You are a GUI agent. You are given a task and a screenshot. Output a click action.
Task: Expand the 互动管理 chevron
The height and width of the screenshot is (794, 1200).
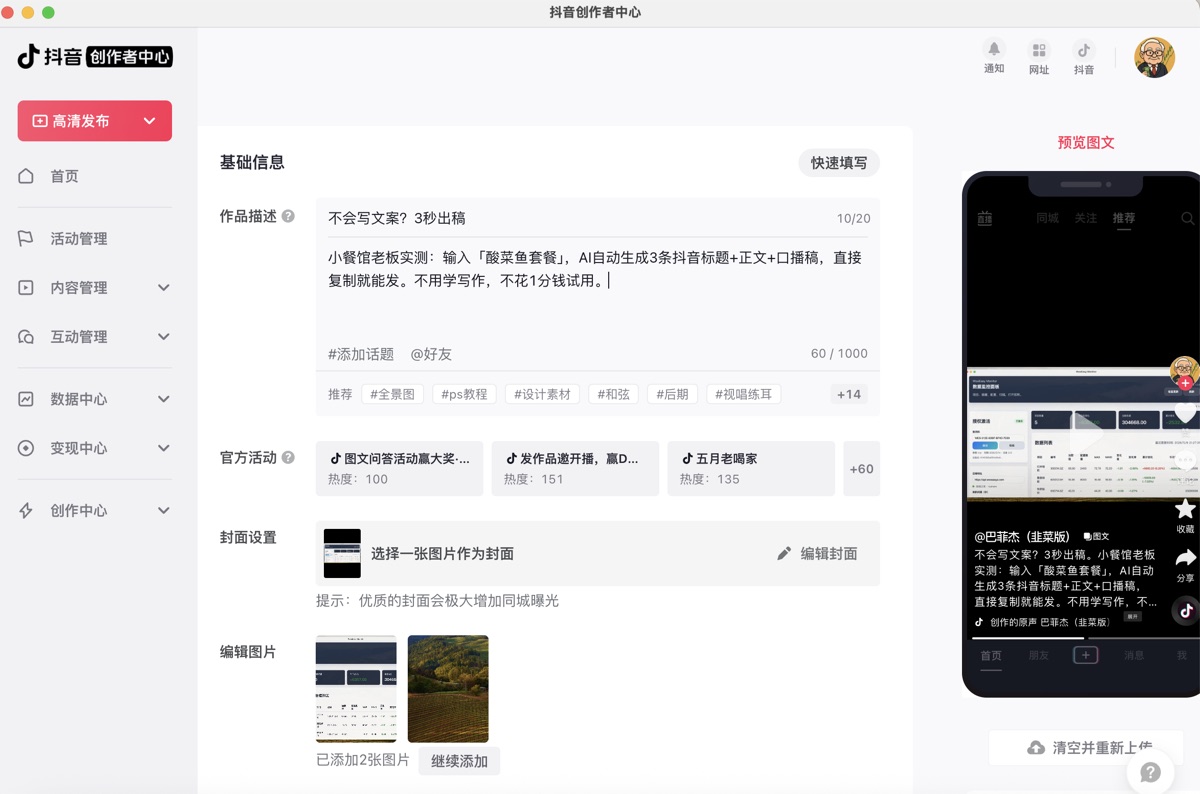pos(164,337)
